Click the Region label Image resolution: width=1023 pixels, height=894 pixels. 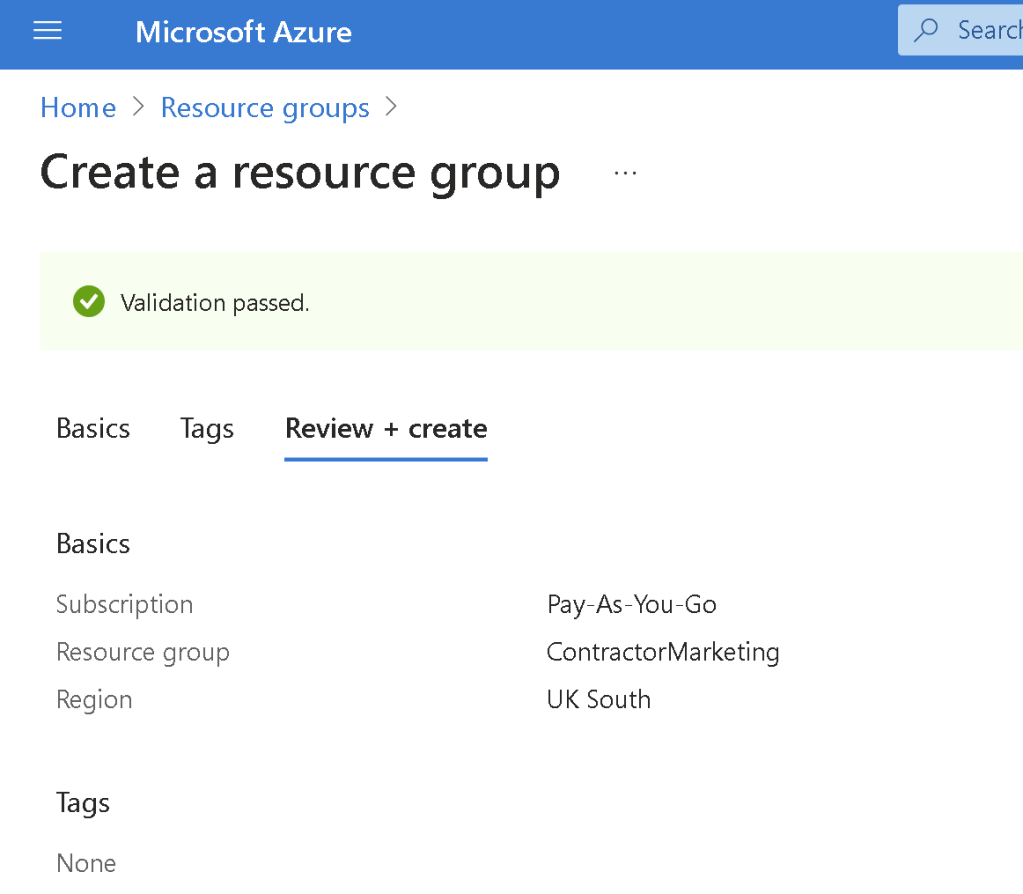tap(95, 700)
